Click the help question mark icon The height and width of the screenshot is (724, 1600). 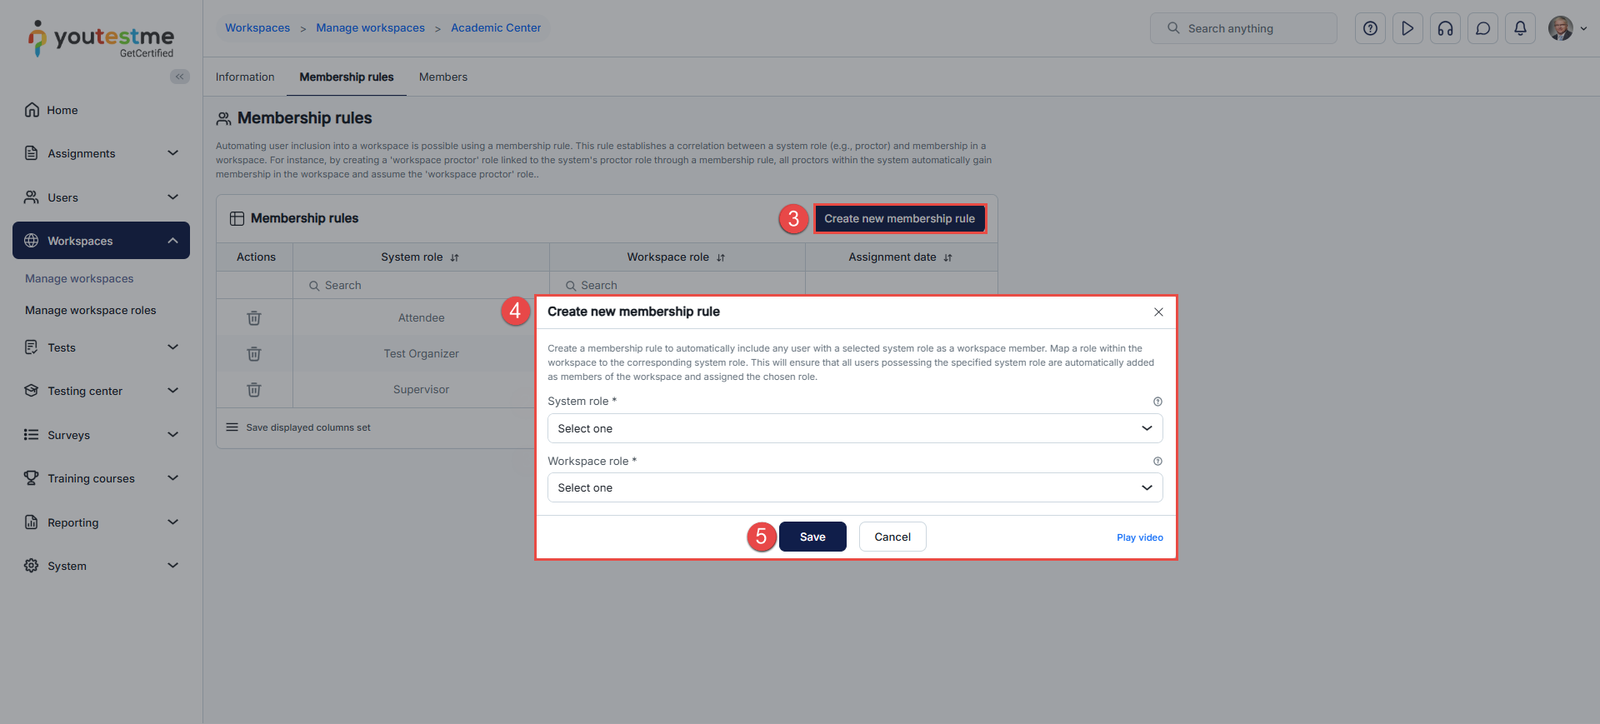(1370, 29)
